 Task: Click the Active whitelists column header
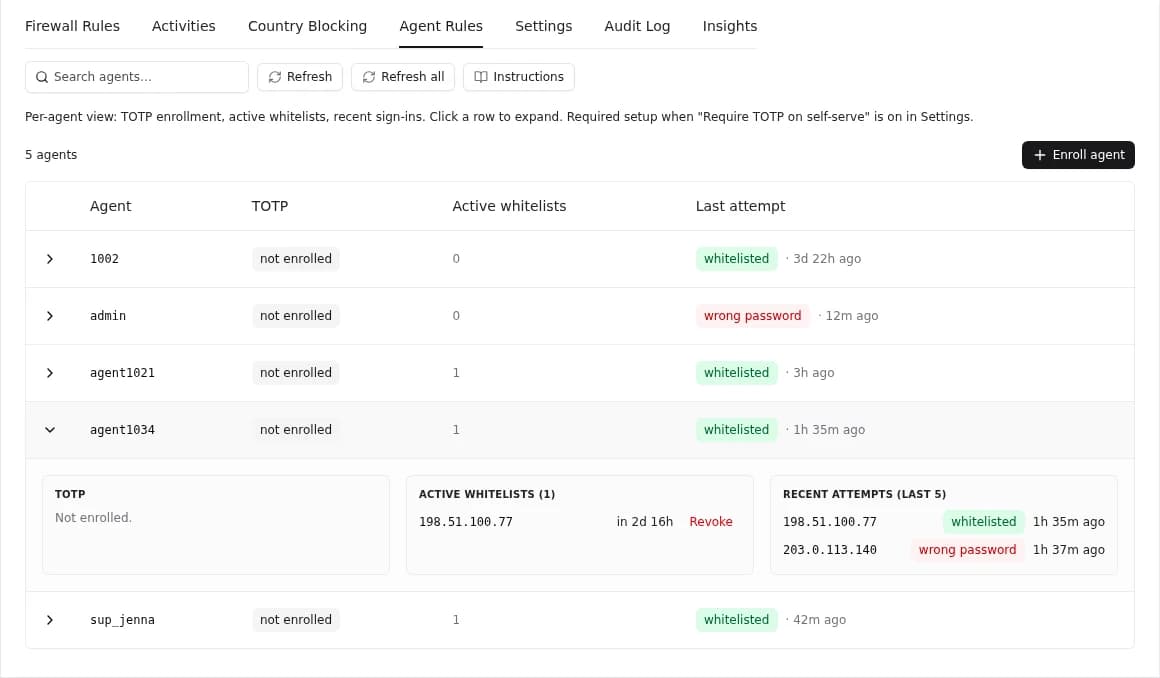[509, 207]
